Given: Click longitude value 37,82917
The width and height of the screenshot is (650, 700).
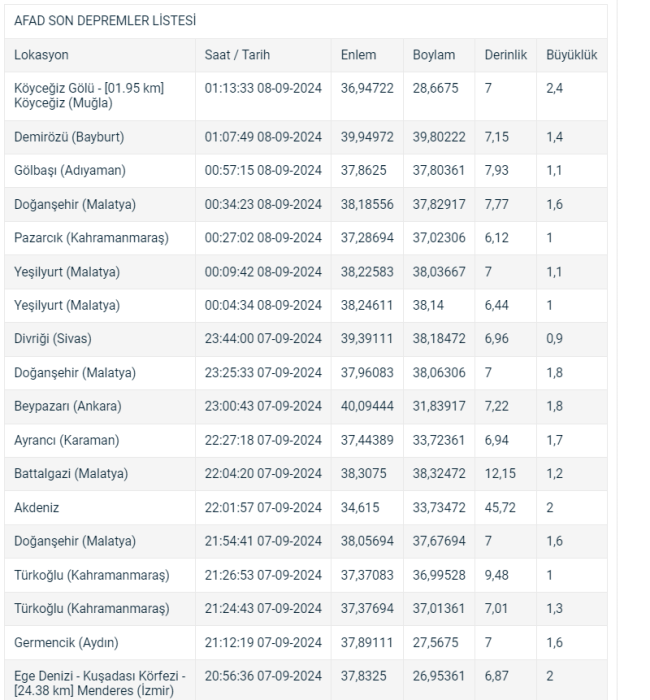Looking at the screenshot, I should [439, 204].
